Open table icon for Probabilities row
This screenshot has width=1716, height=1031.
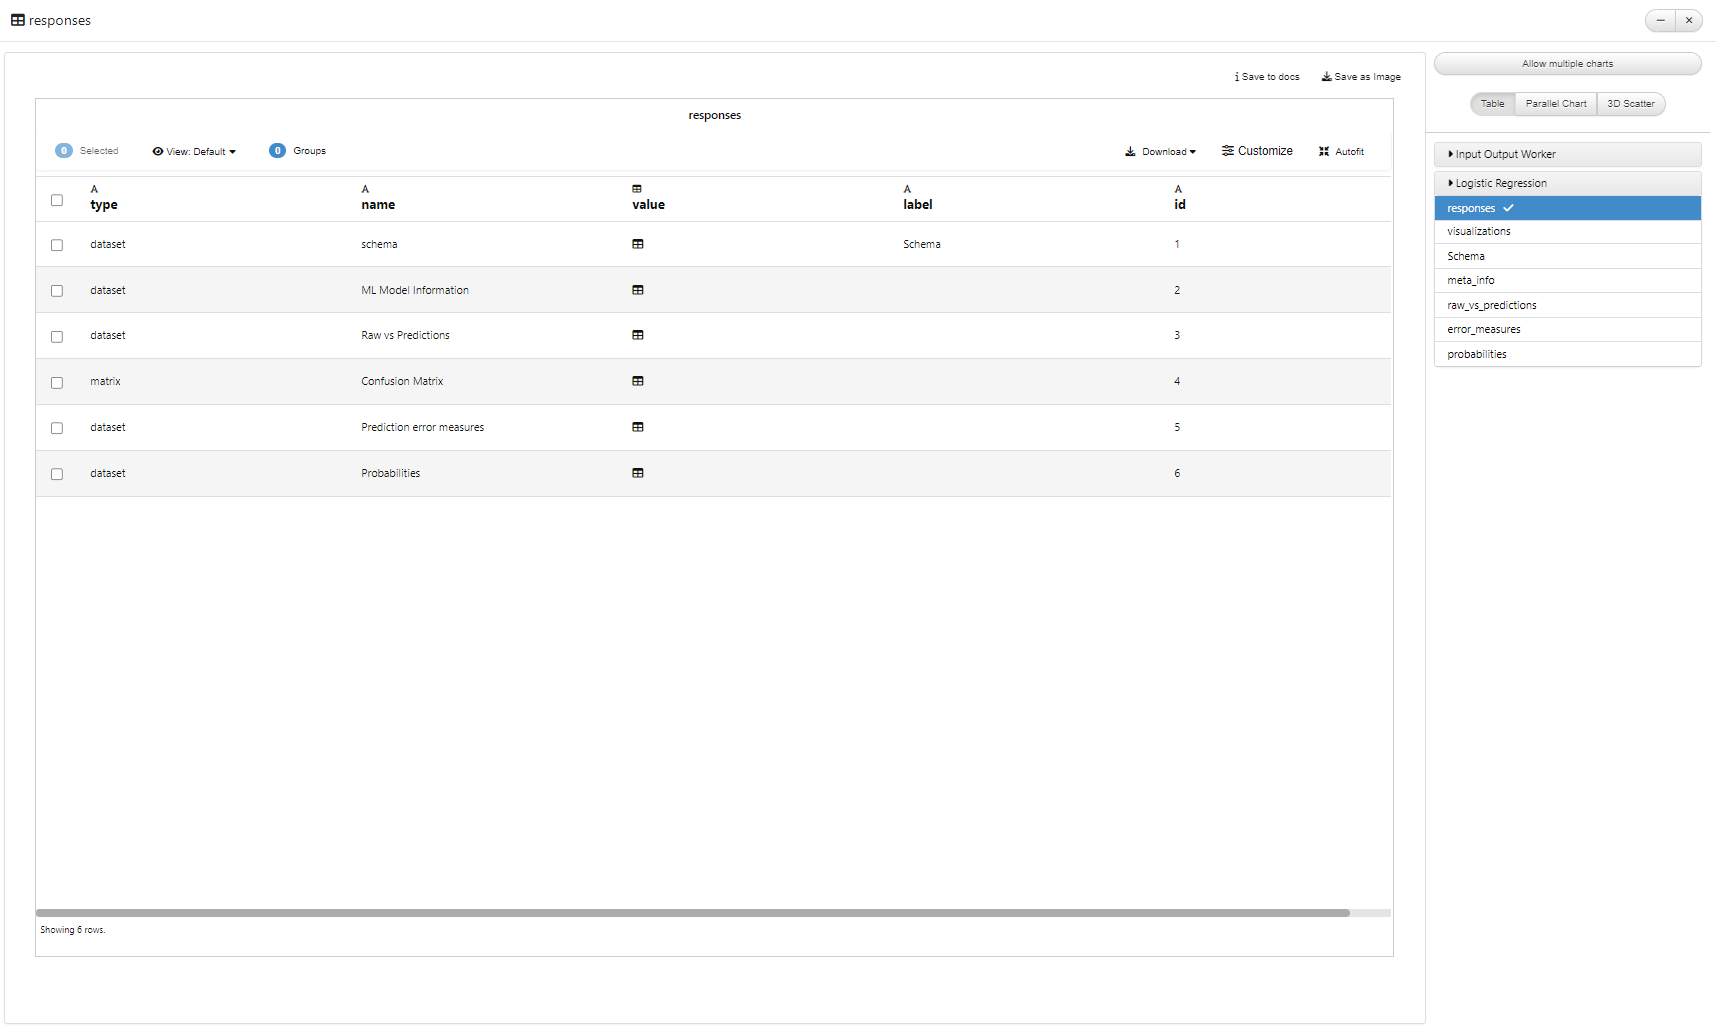(638, 473)
